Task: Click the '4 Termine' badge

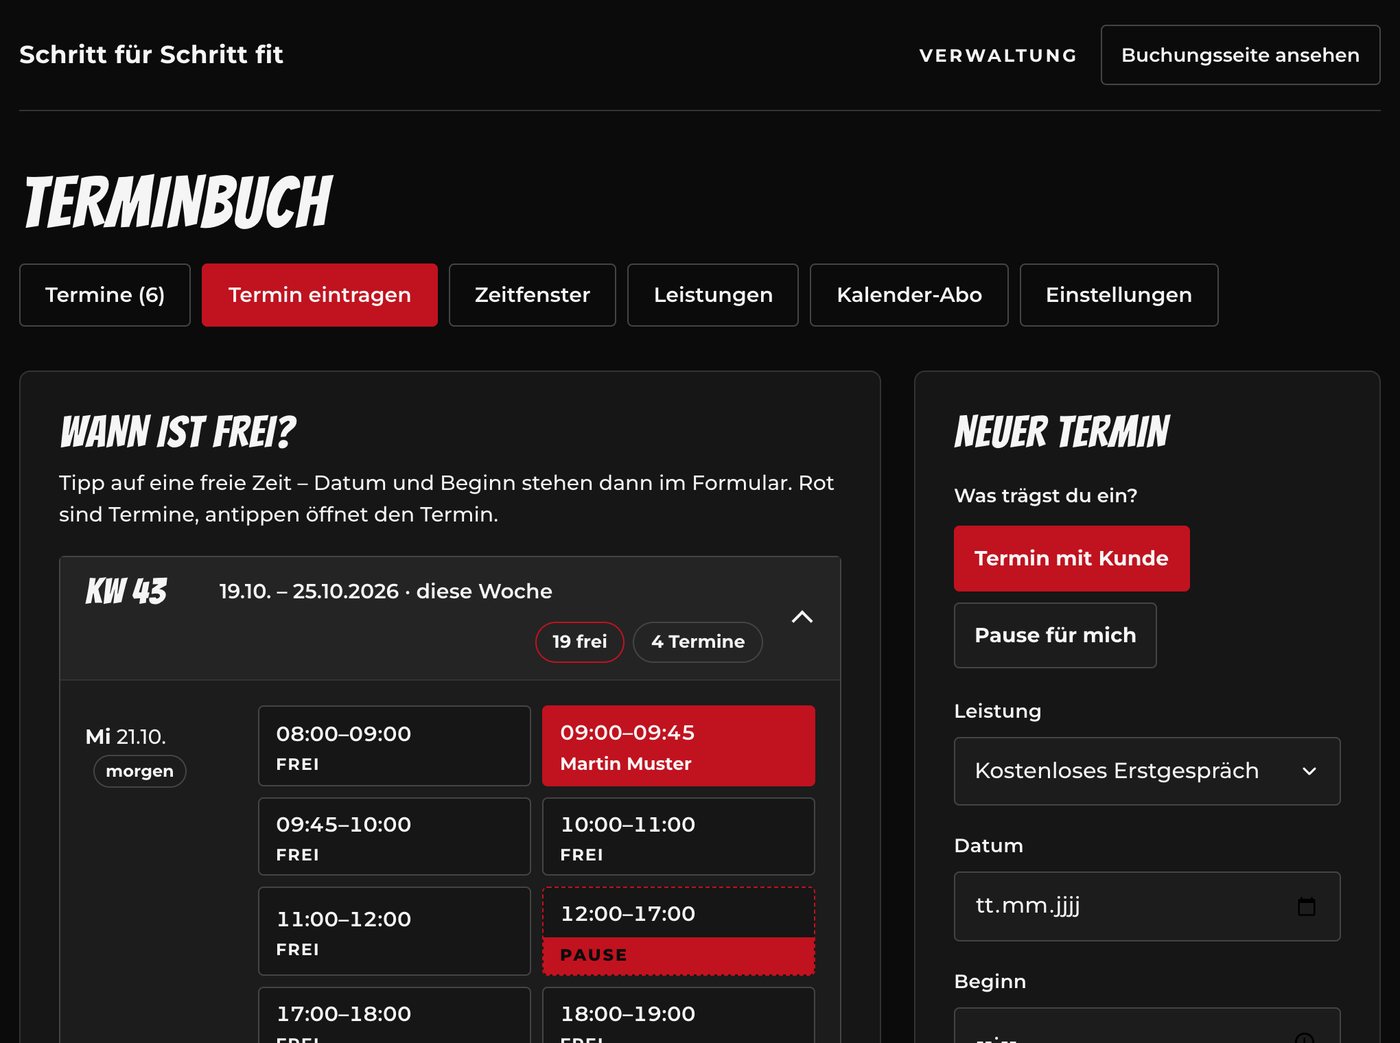Action: [698, 642]
